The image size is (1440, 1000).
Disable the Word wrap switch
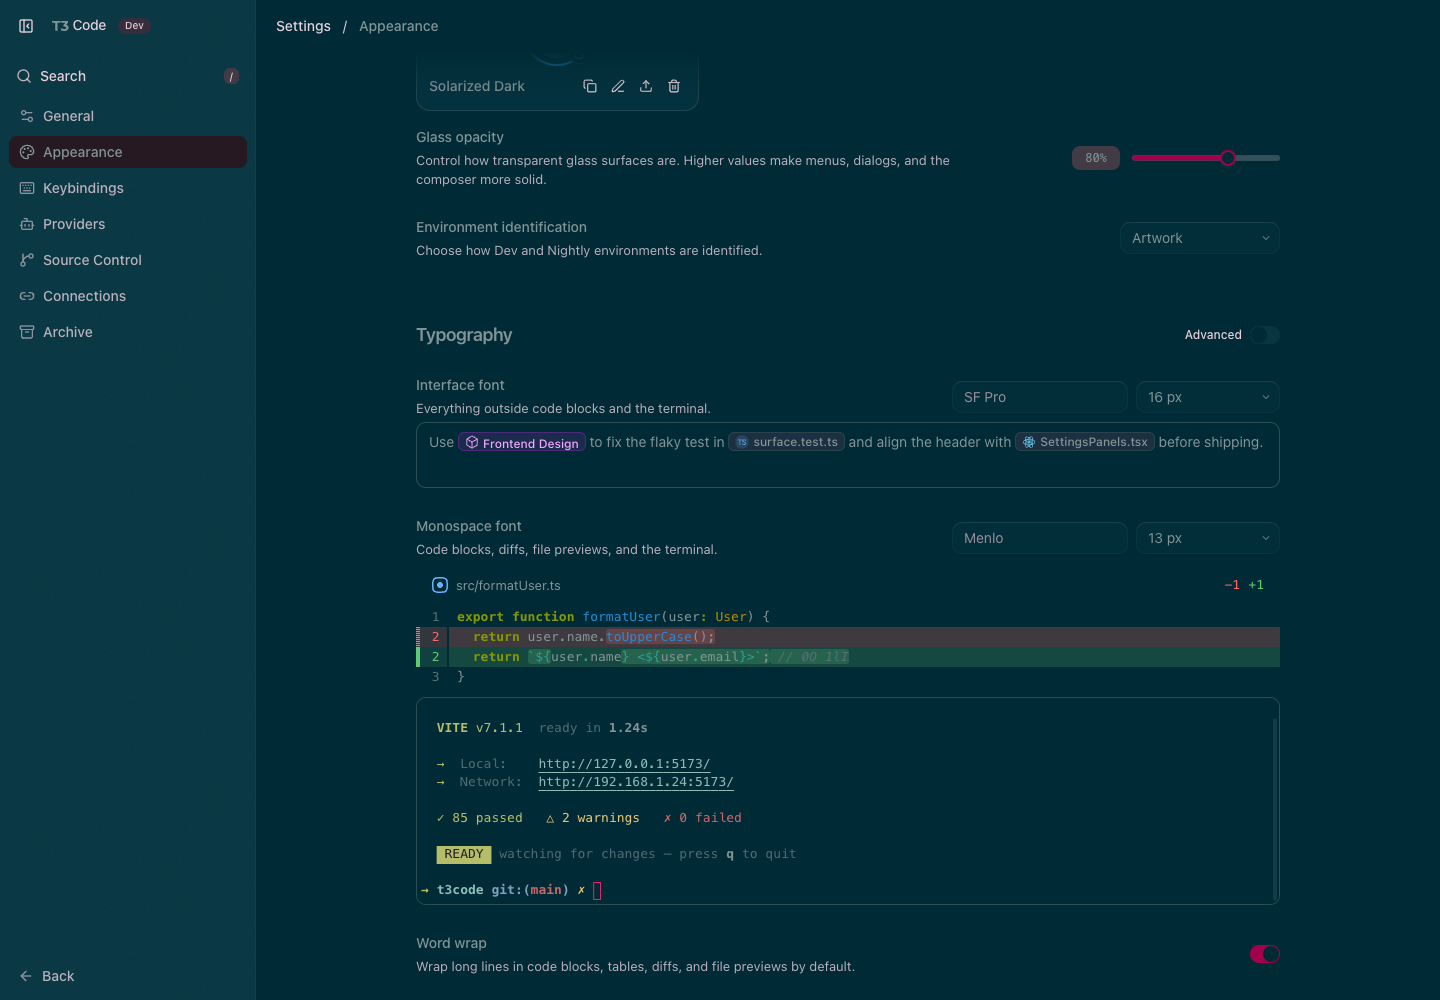1265,954
